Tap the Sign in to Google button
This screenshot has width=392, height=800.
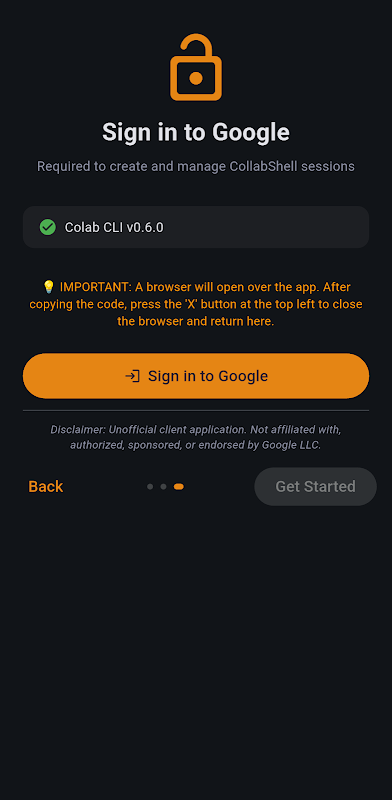click(x=196, y=376)
